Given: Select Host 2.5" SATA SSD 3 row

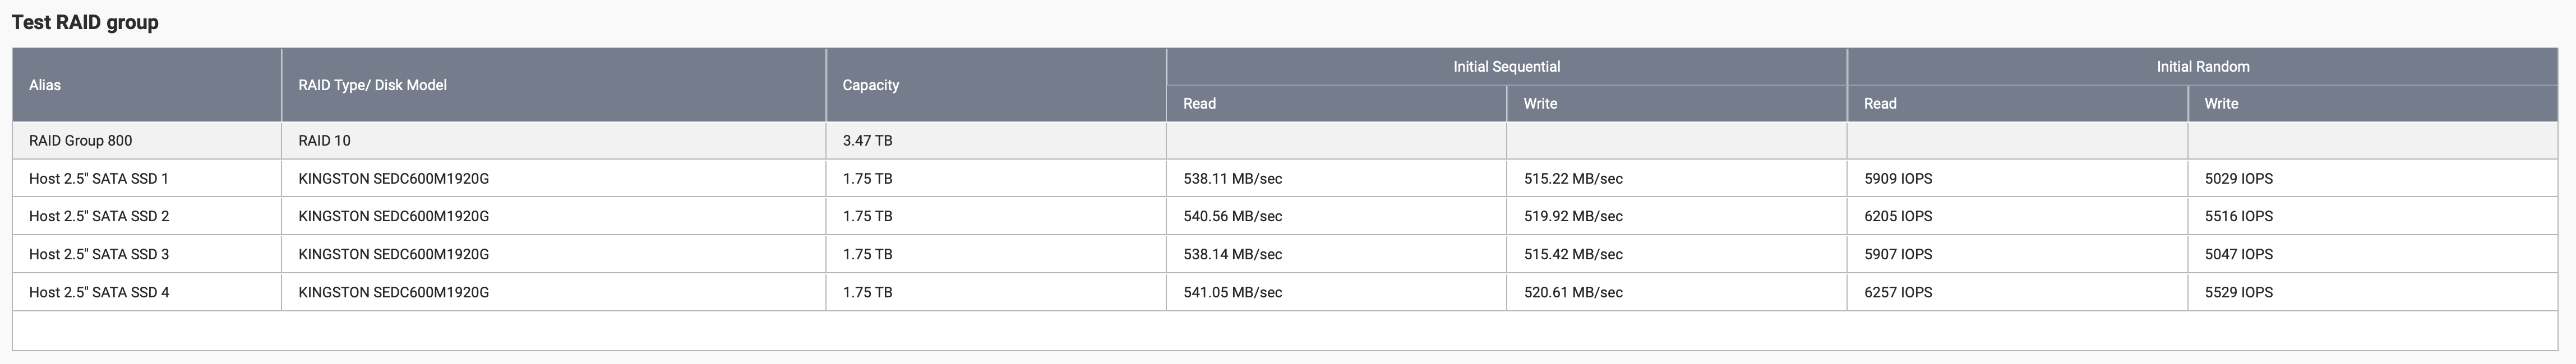Looking at the screenshot, I should pyautogui.click(x=1285, y=254).
